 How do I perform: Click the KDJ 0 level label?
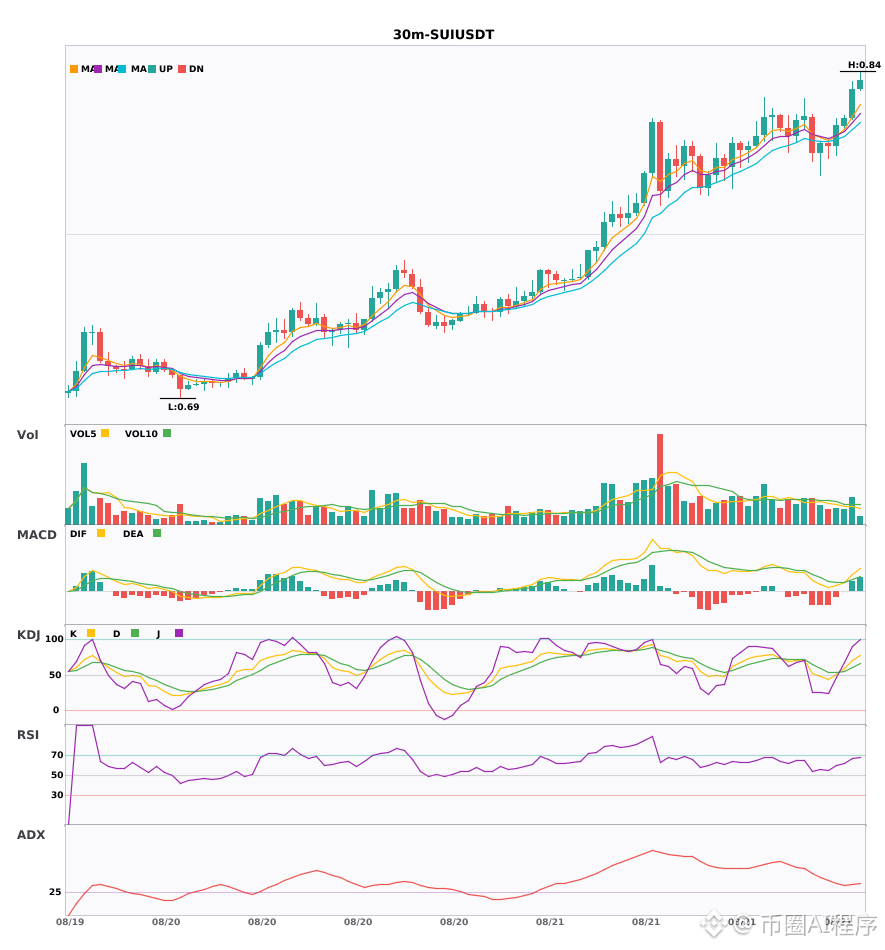56,710
